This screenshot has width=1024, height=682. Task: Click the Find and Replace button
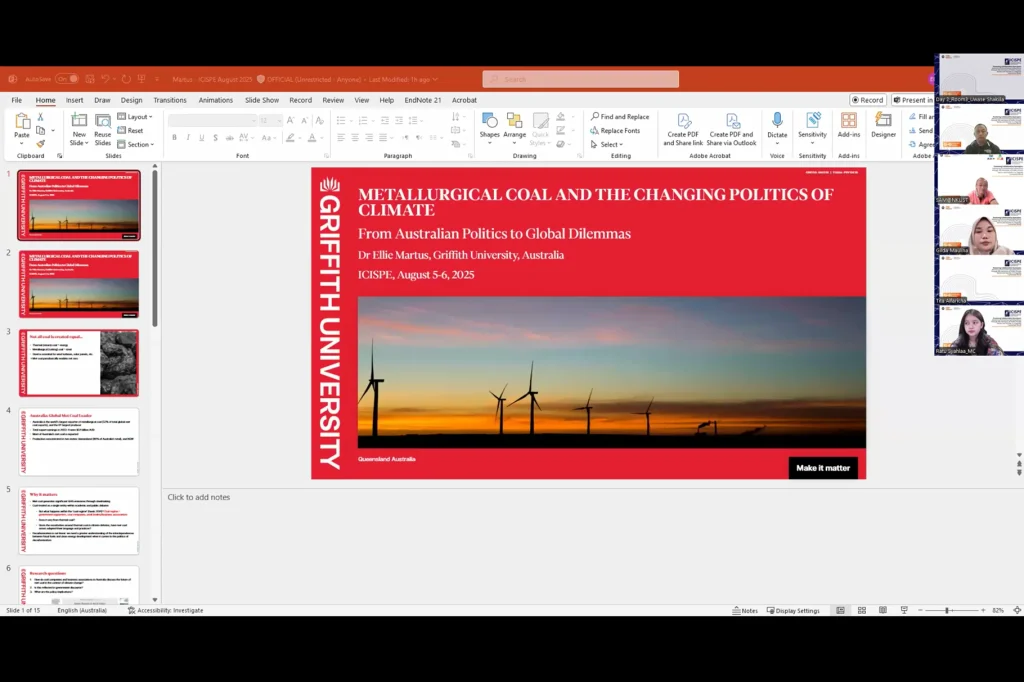tap(619, 117)
